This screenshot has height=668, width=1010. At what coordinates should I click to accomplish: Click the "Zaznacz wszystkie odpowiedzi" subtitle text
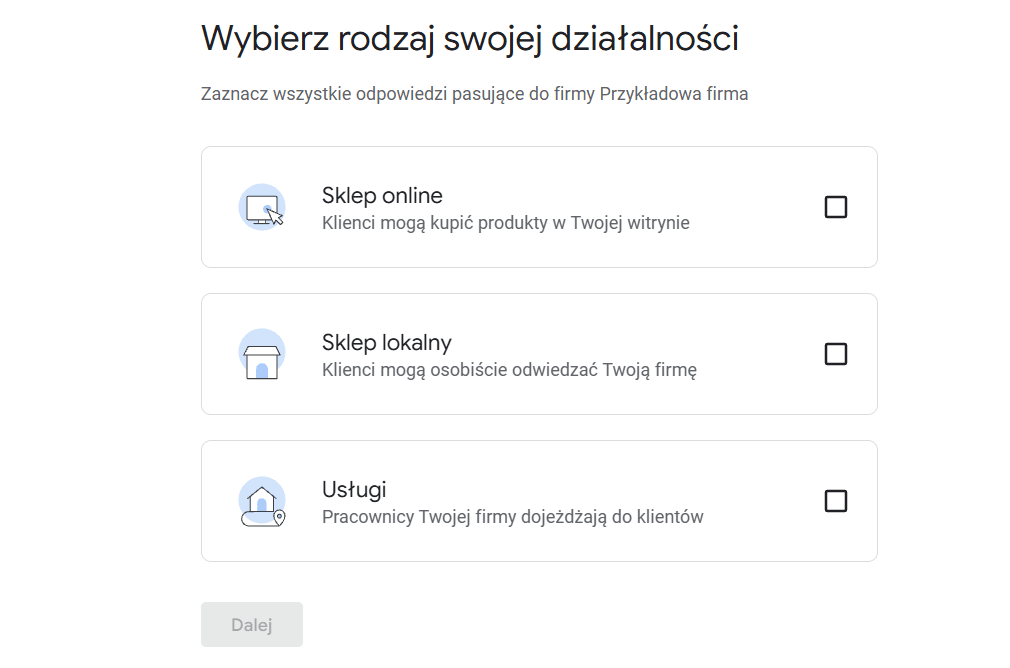tap(325, 94)
